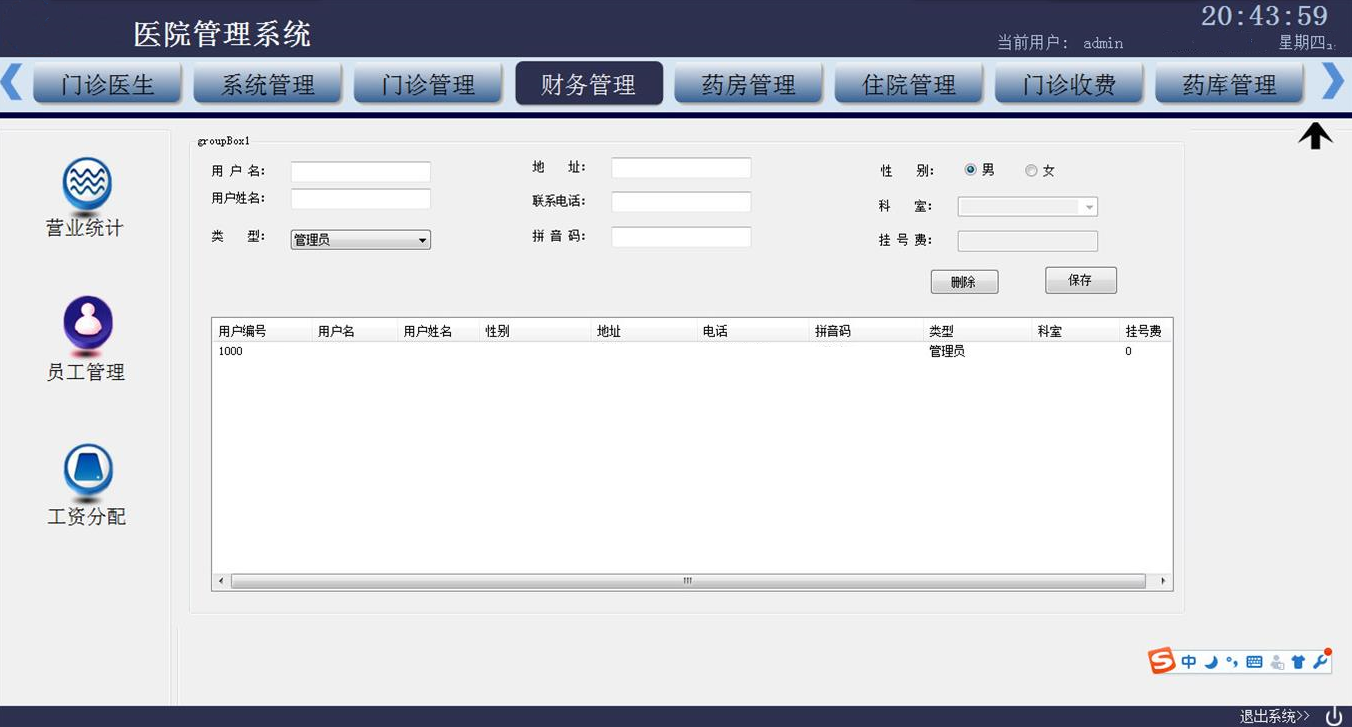Image resolution: width=1352 pixels, height=727 pixels.
Task: Click Sogou user account icon
Action: (1277, 662)
